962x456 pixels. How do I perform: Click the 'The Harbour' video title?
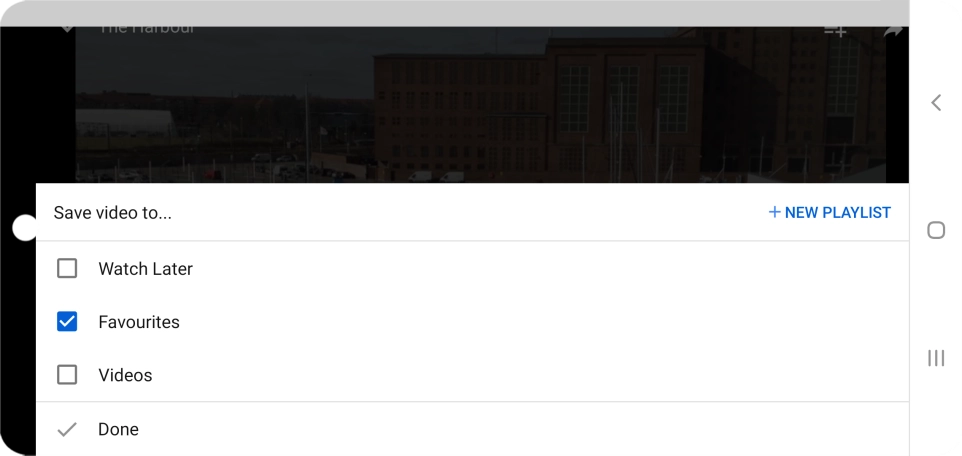(x=147, y=30)
